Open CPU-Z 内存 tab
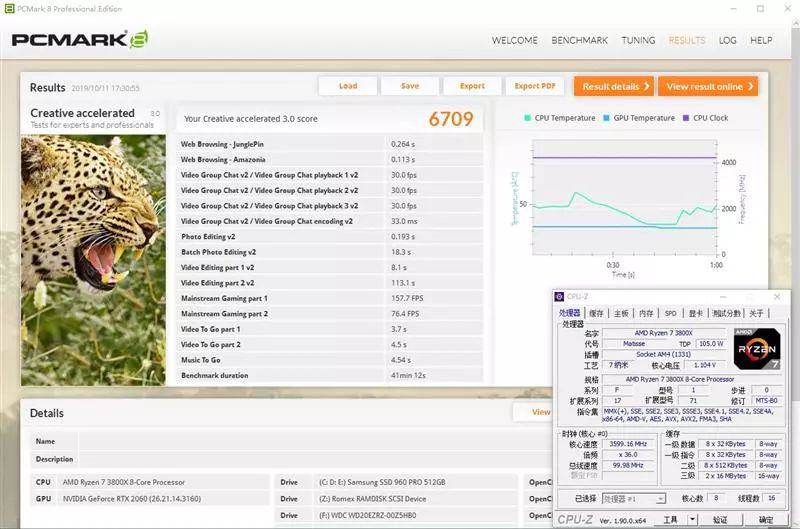This screenshot has width=800, height=529. 646,313
